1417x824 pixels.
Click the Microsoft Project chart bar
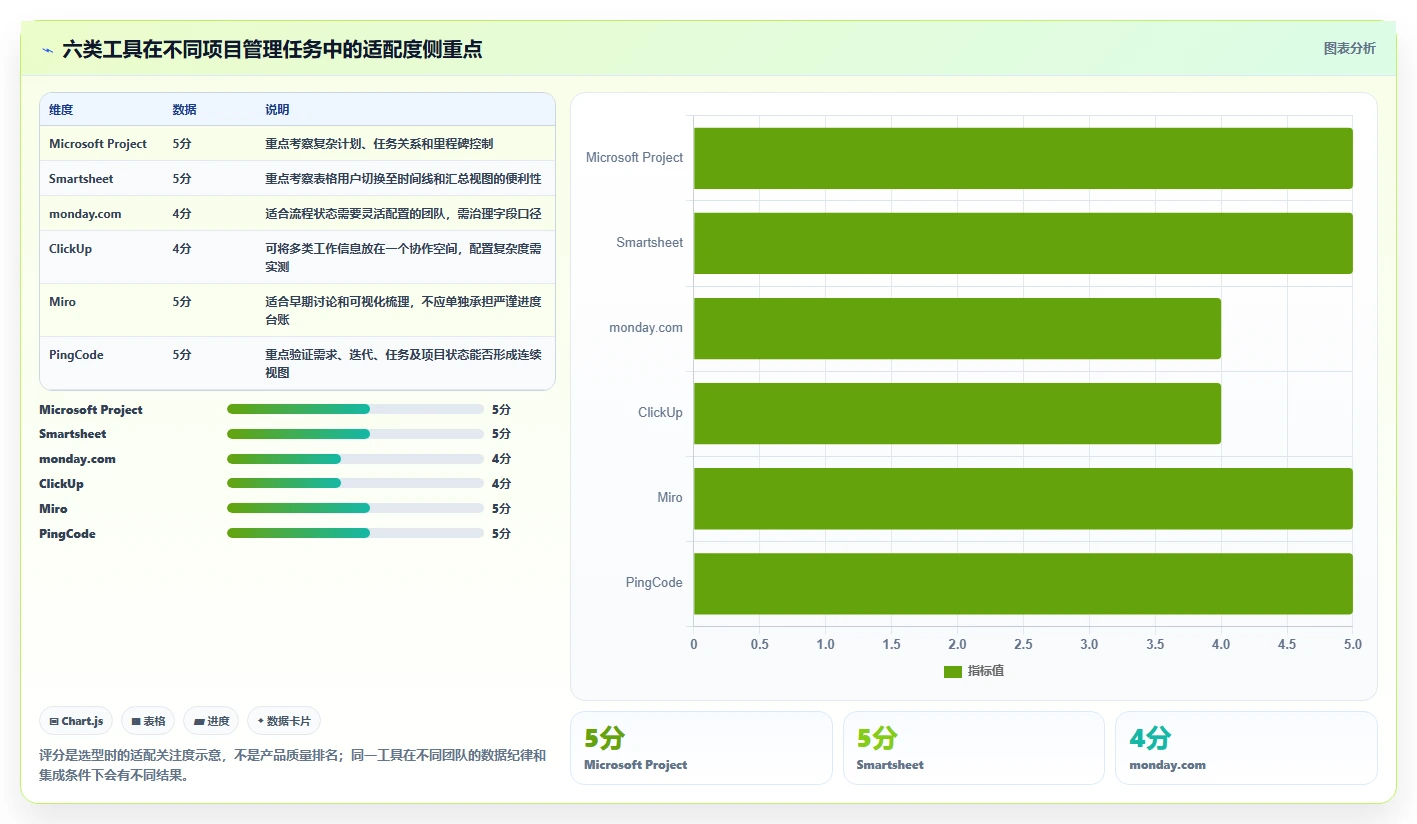click(x=1023, y=158)
